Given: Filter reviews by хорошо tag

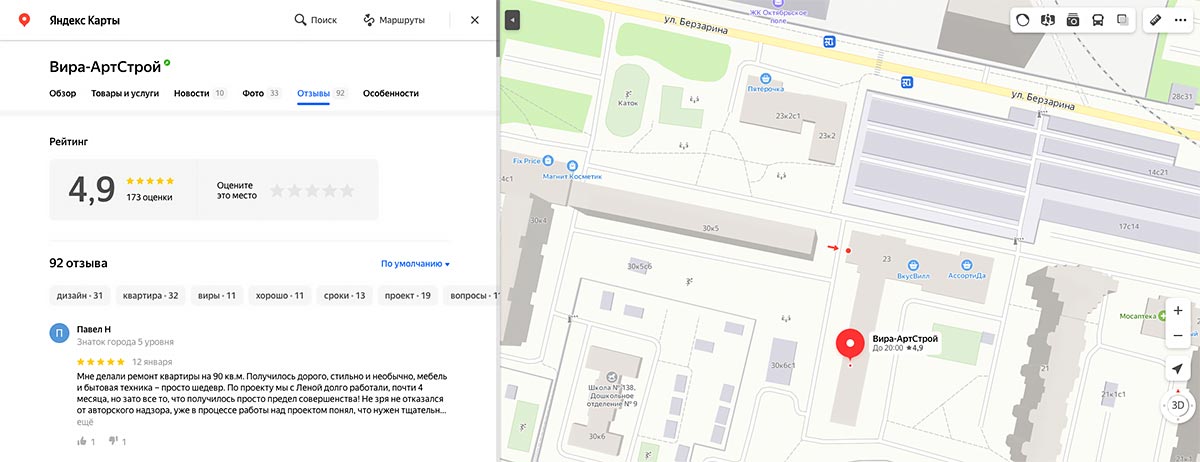Looking at the screenshot, I should click(x=280, y=295).
